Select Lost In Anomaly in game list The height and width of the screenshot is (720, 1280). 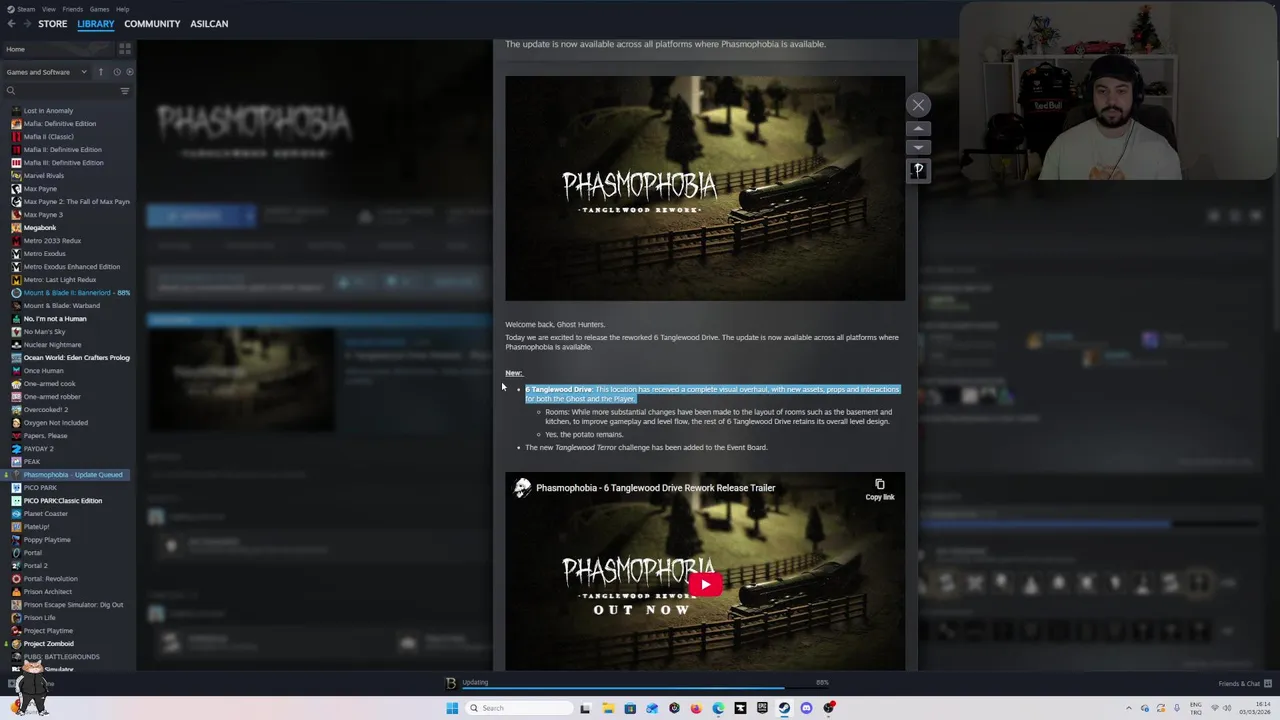tap(48, 111)
